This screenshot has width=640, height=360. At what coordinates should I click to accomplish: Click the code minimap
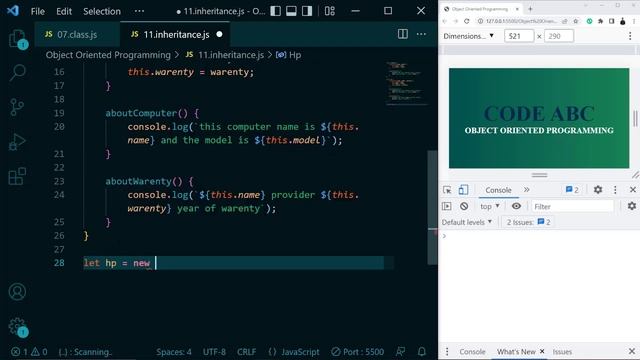point(406,83)
